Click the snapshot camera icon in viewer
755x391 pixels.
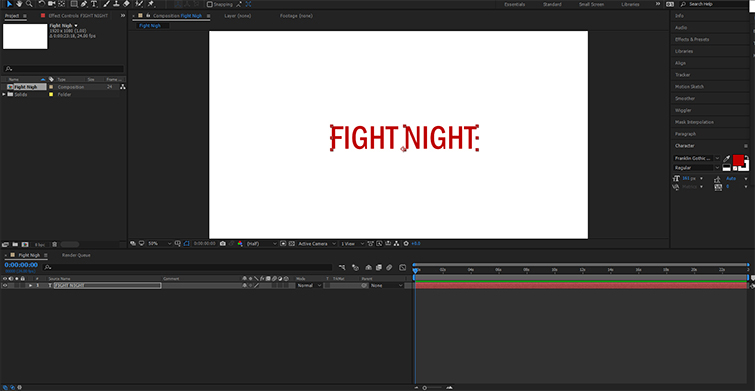click(x=222, y=244)
